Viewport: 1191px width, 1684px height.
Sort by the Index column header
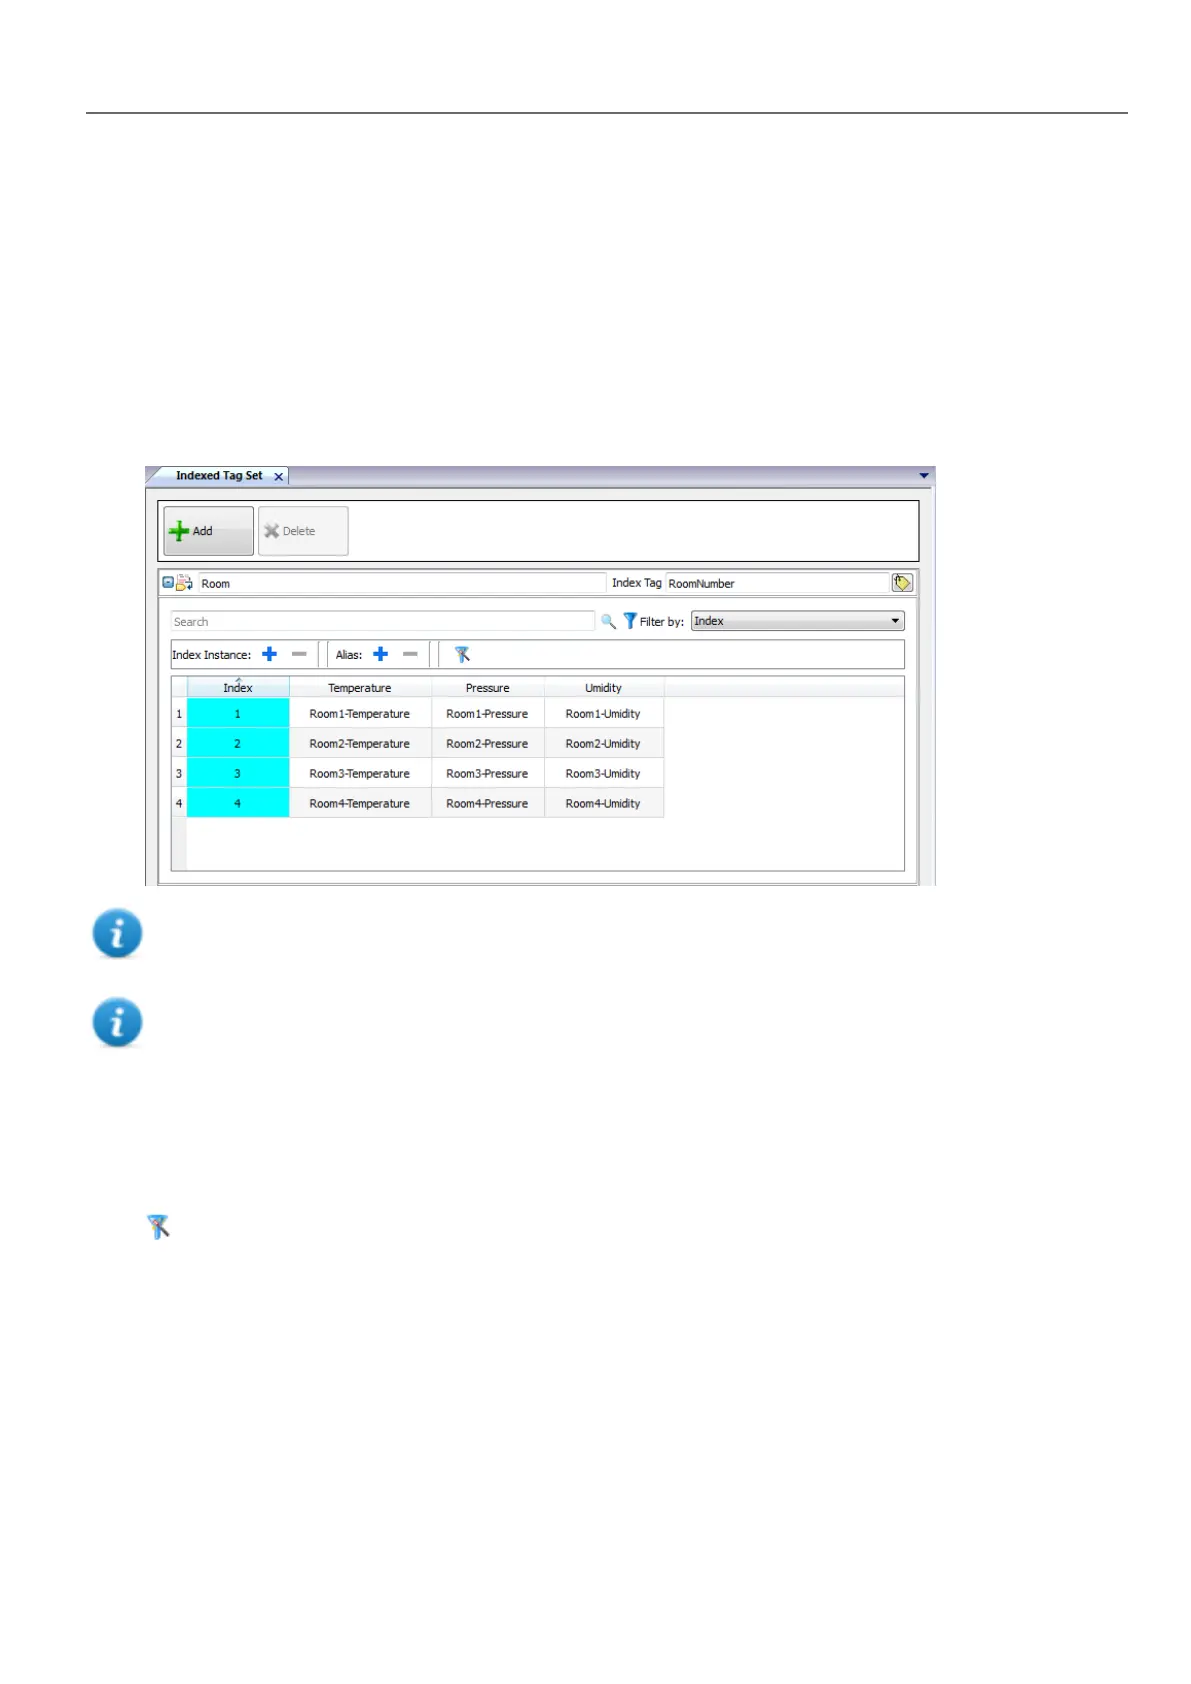click(238, 687)
